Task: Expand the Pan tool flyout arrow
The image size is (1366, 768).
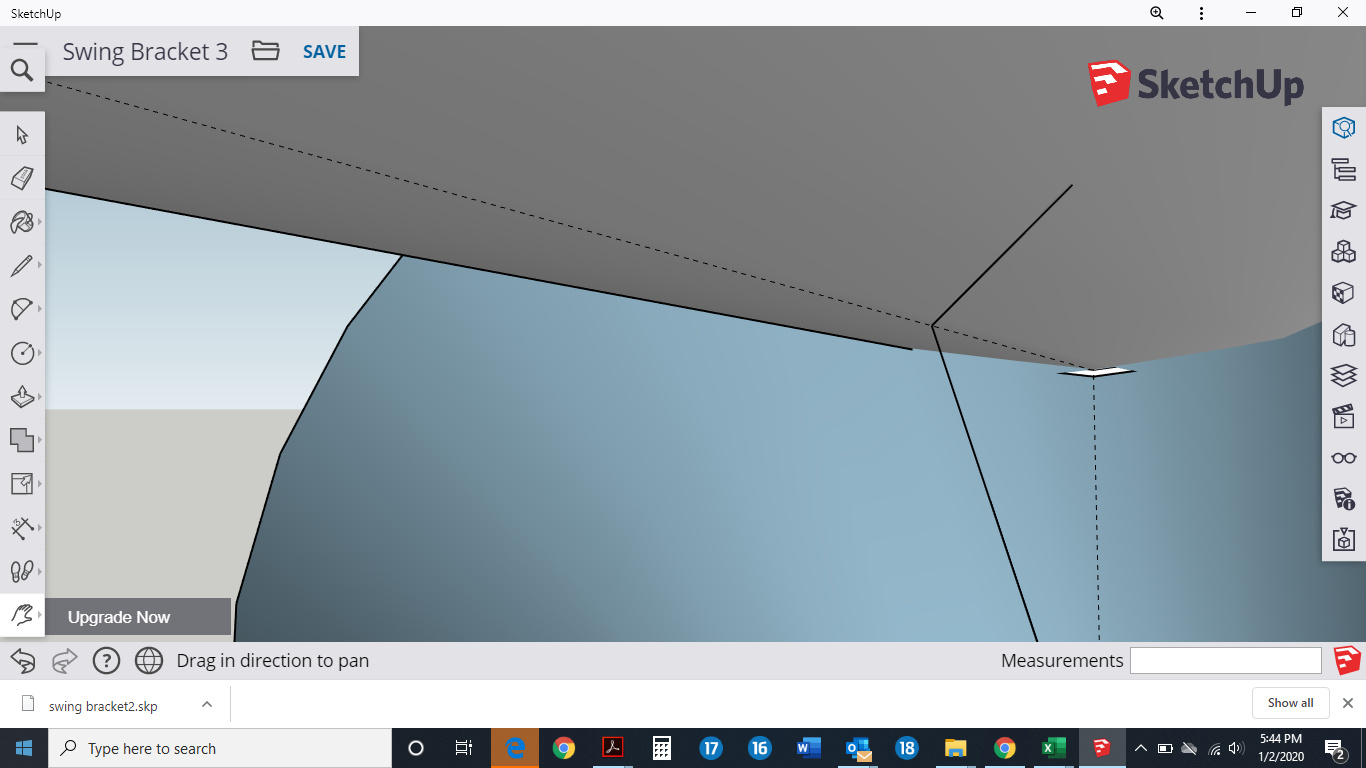Action: [39, 615]
